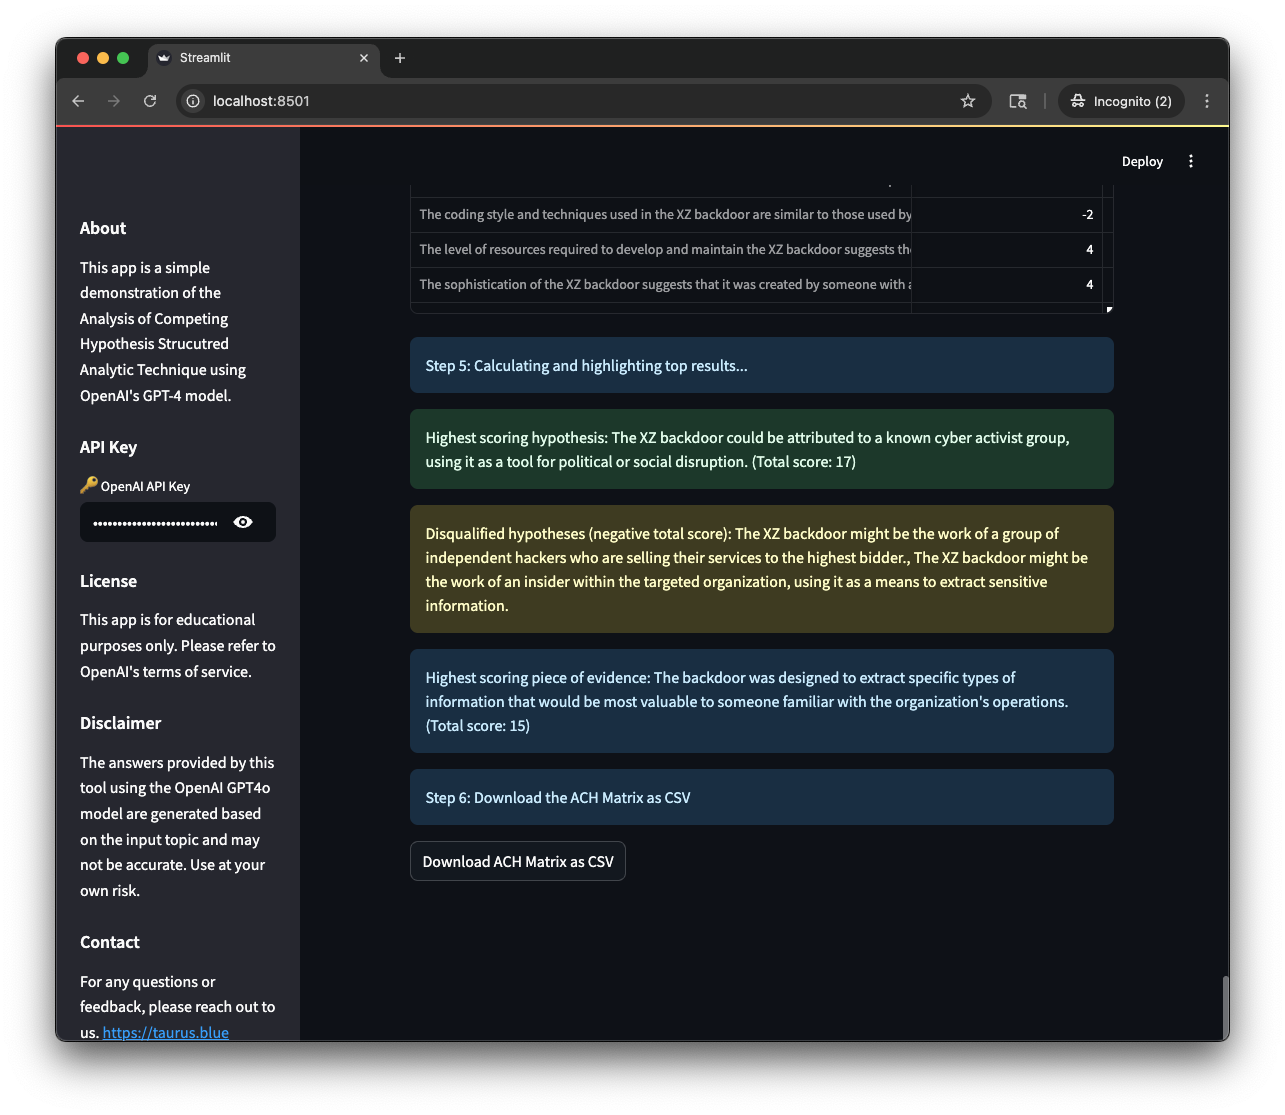Click the key emoji OpenAI API Key label
This screenshot has width=1285, height=1115.
click(x=135, y=486)
